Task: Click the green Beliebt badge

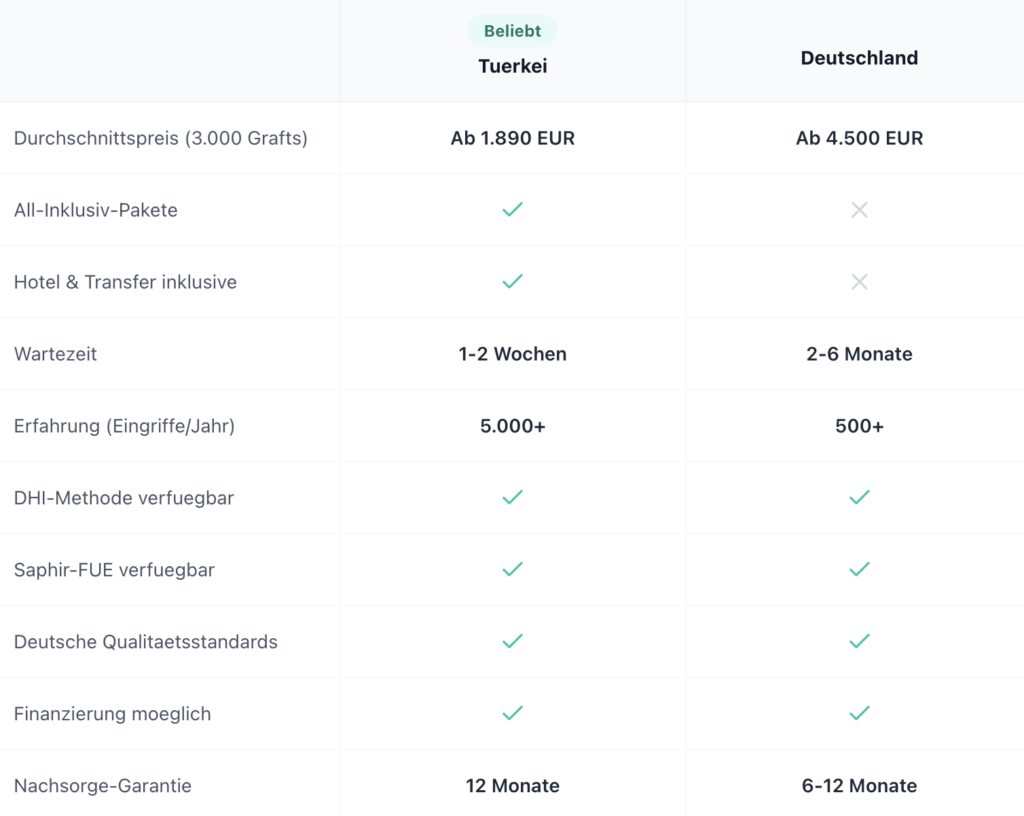Action: coord(512,31)
